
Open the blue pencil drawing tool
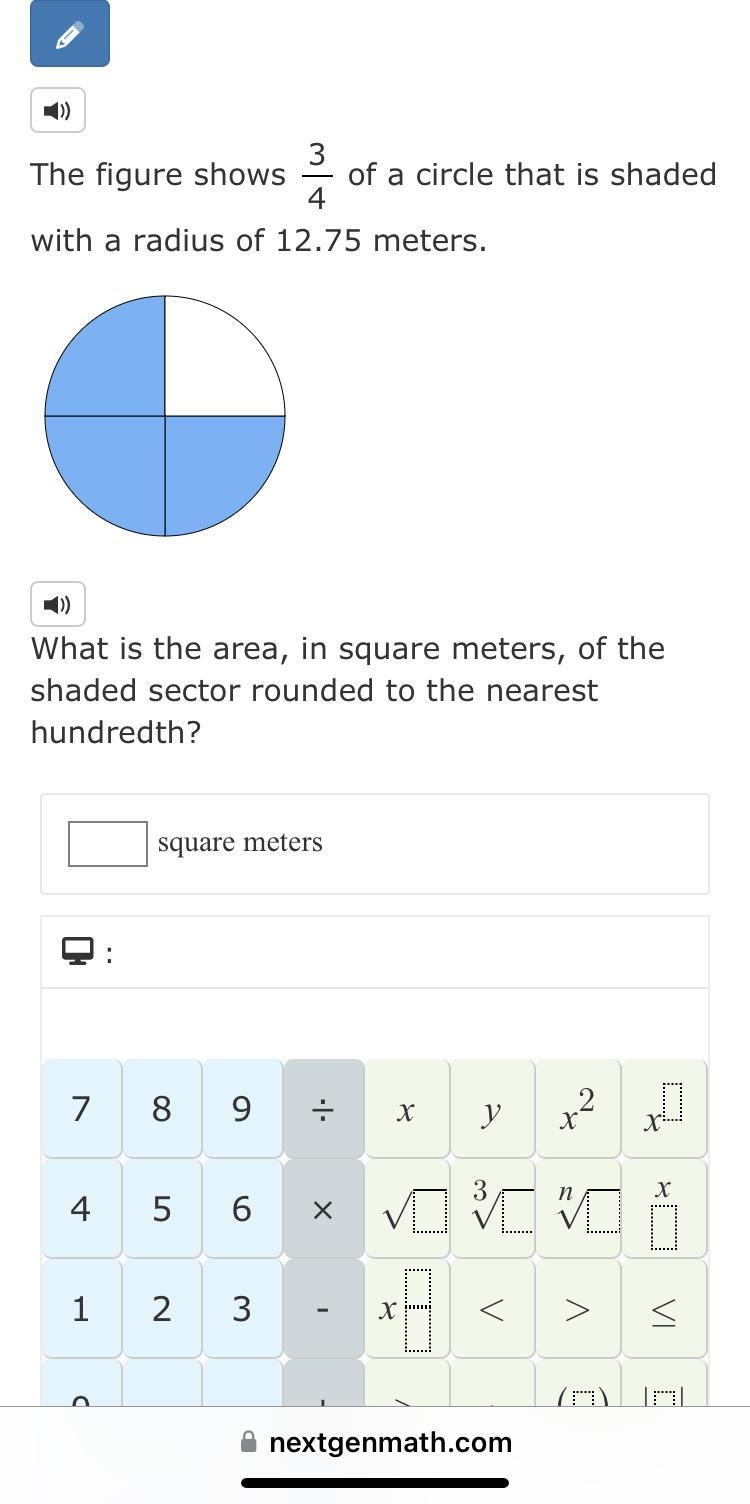coord(69,34)
